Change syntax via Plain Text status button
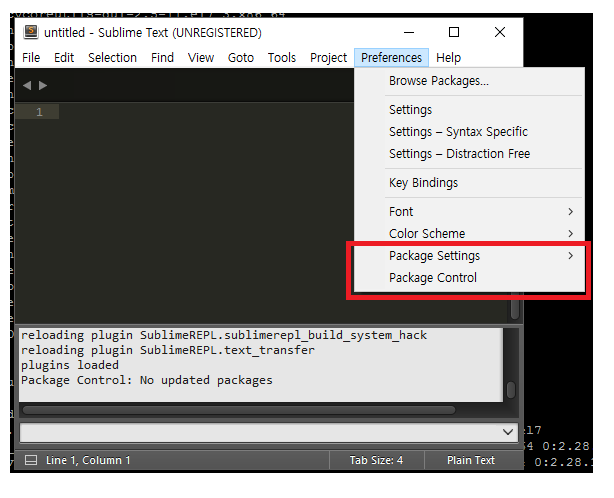This screenshot has width=614, height=498. tap(471, 460)
